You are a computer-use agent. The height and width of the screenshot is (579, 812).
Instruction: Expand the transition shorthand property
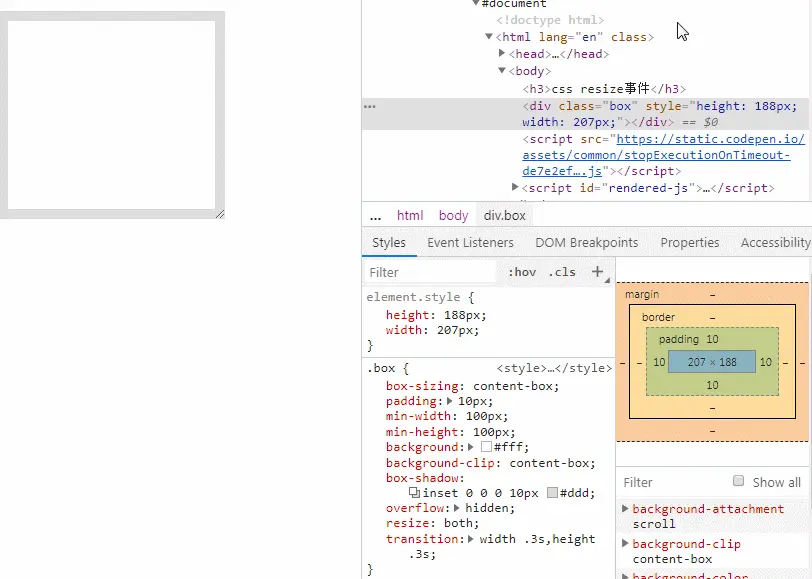coord(471,539)
